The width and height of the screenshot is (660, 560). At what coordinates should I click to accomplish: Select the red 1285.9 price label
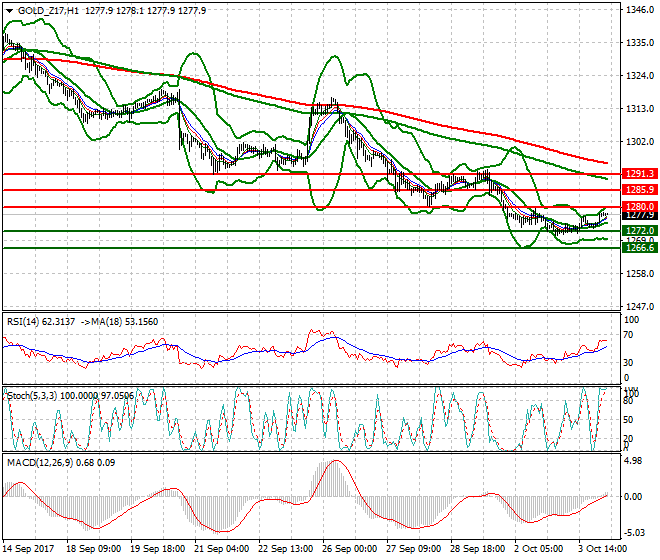639,189
